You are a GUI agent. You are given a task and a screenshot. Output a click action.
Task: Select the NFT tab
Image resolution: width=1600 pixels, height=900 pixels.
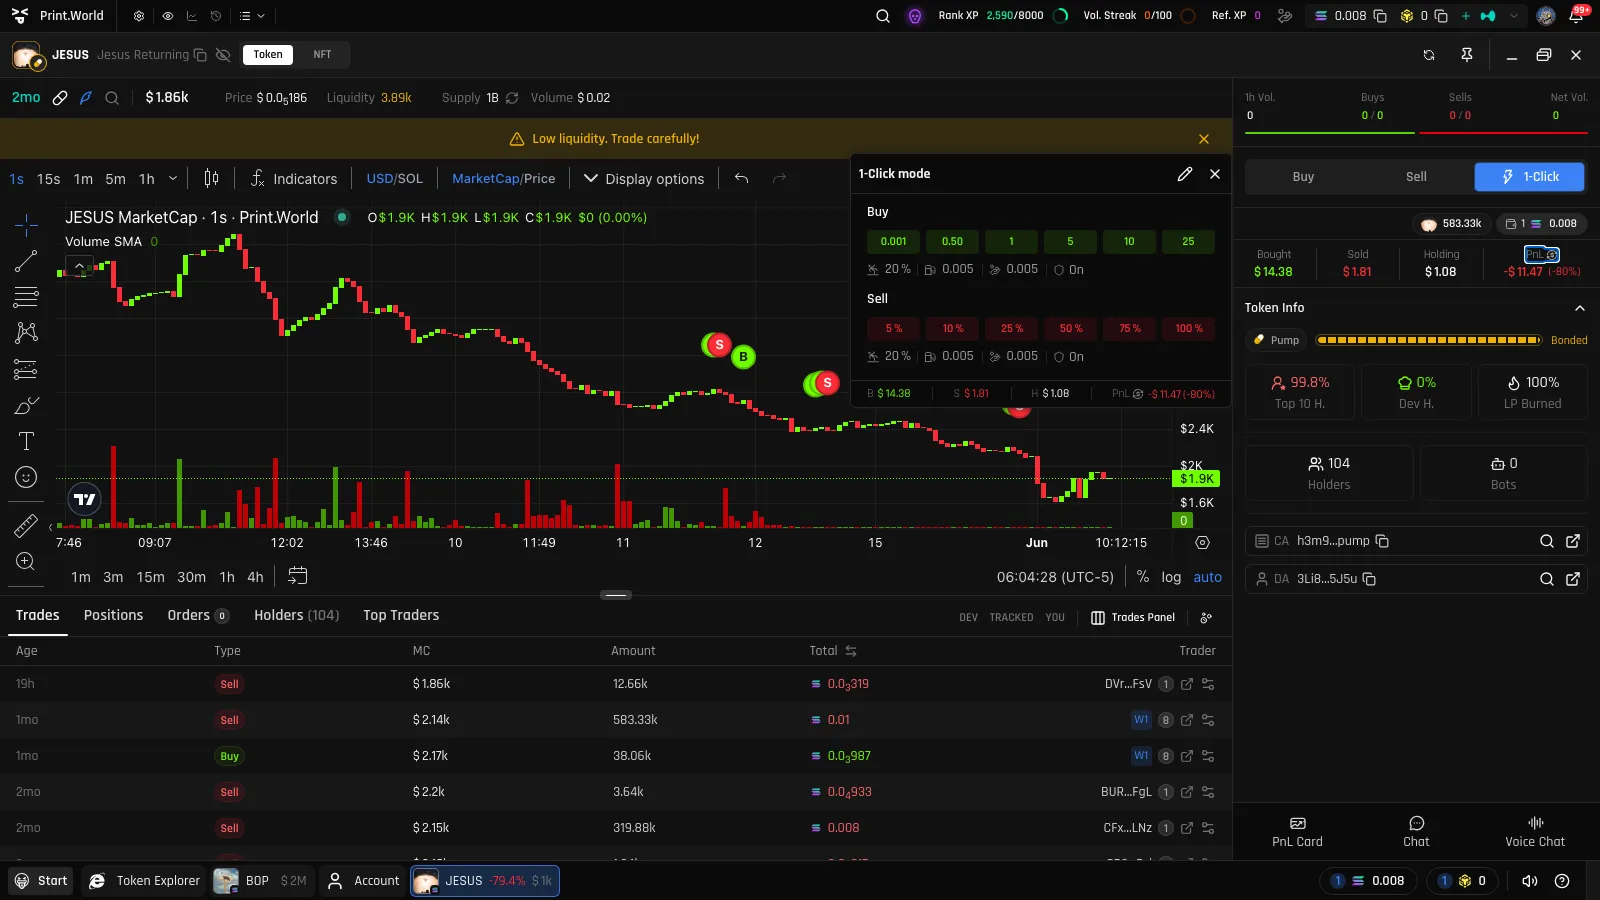point(322,55)
